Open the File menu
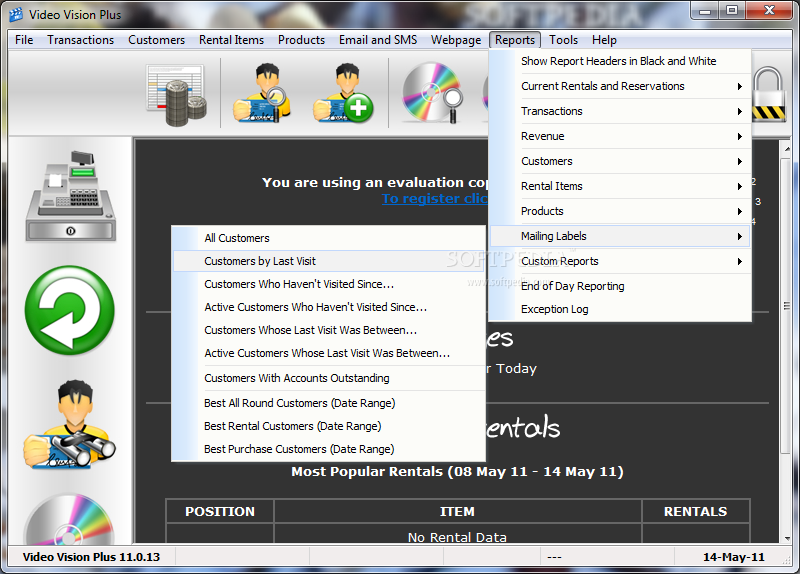Viewport: 800px width, 574px height. (x=24, y=40)
